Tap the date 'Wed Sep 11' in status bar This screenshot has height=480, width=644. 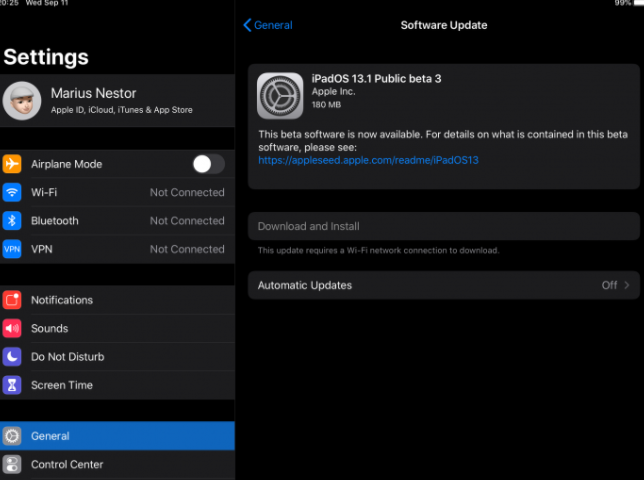47,3
